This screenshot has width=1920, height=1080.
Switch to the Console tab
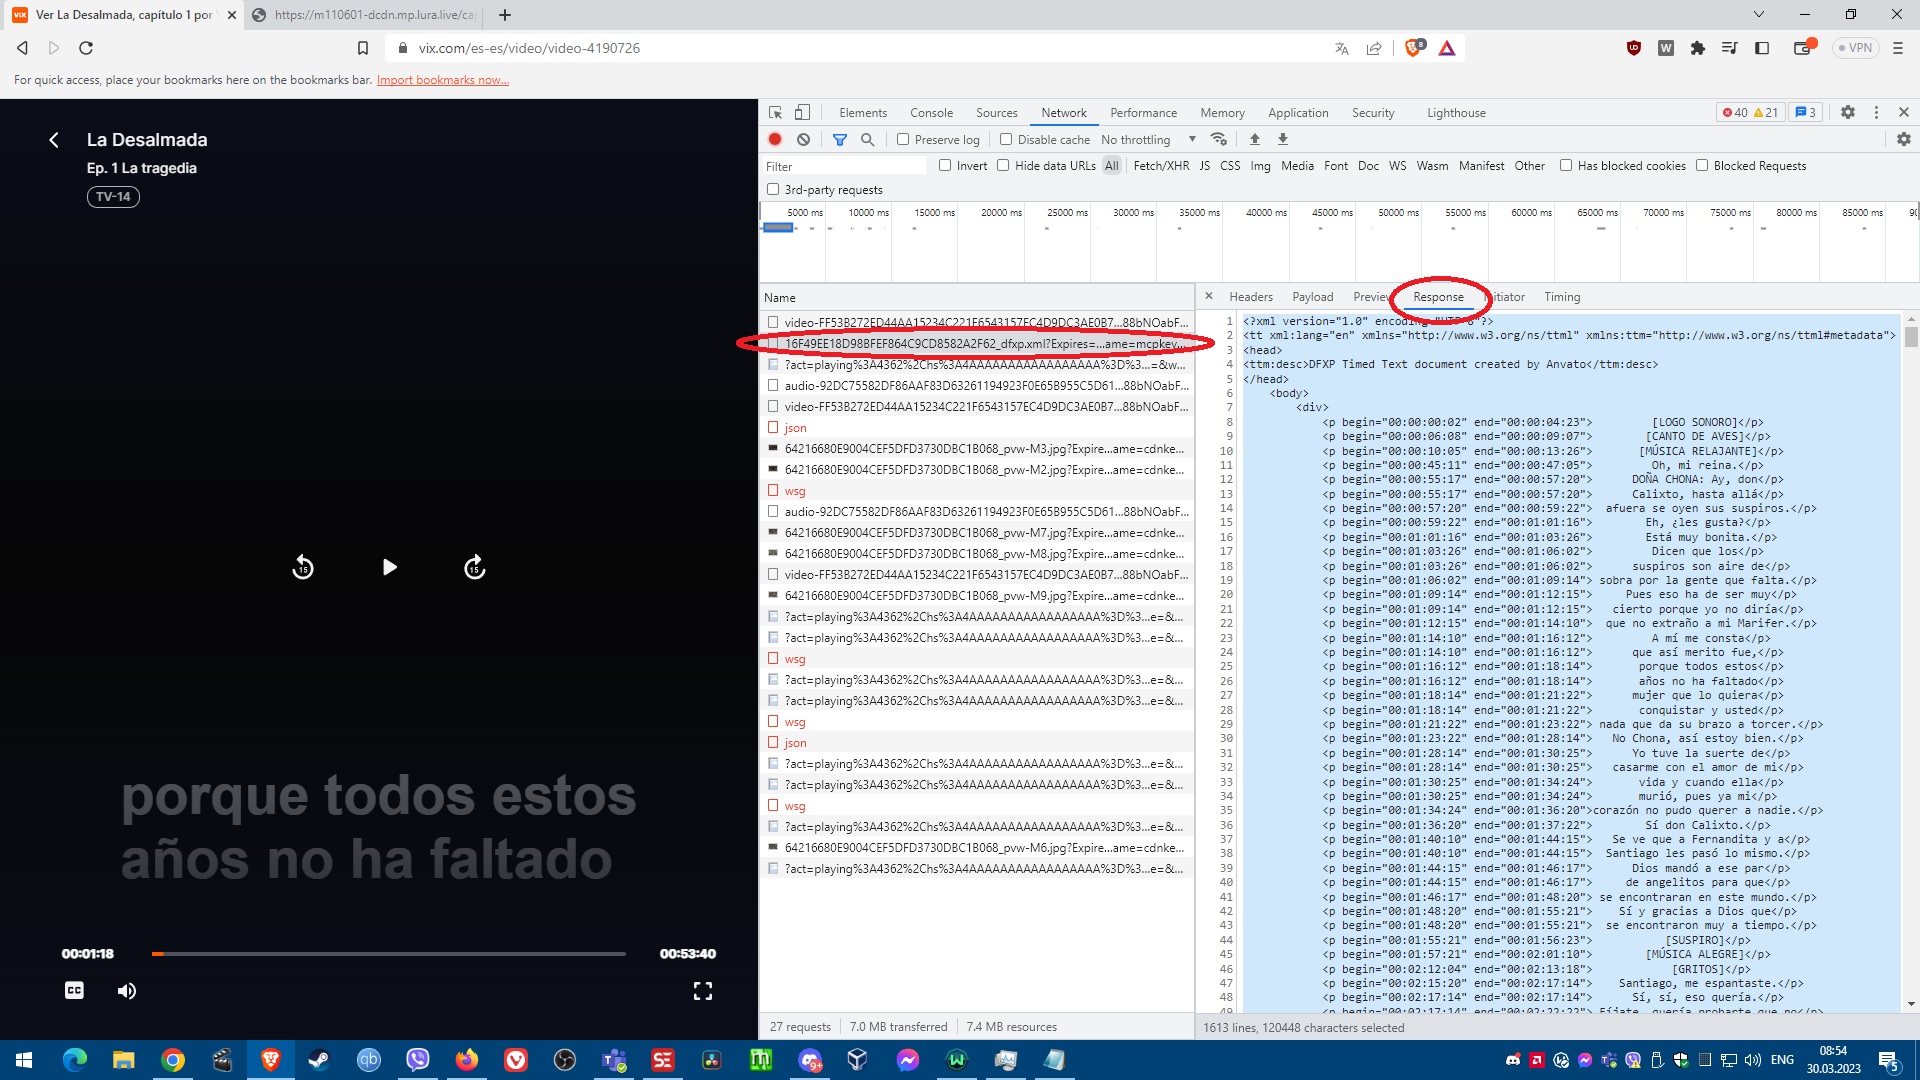click(x=931, y=113)
